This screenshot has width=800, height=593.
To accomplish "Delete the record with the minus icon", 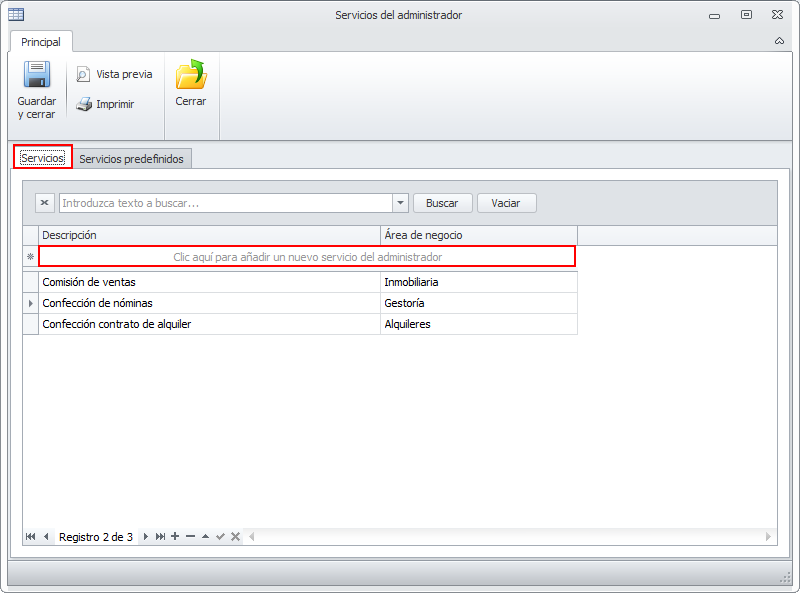I will pyautogui.click(x=190, y=536).
